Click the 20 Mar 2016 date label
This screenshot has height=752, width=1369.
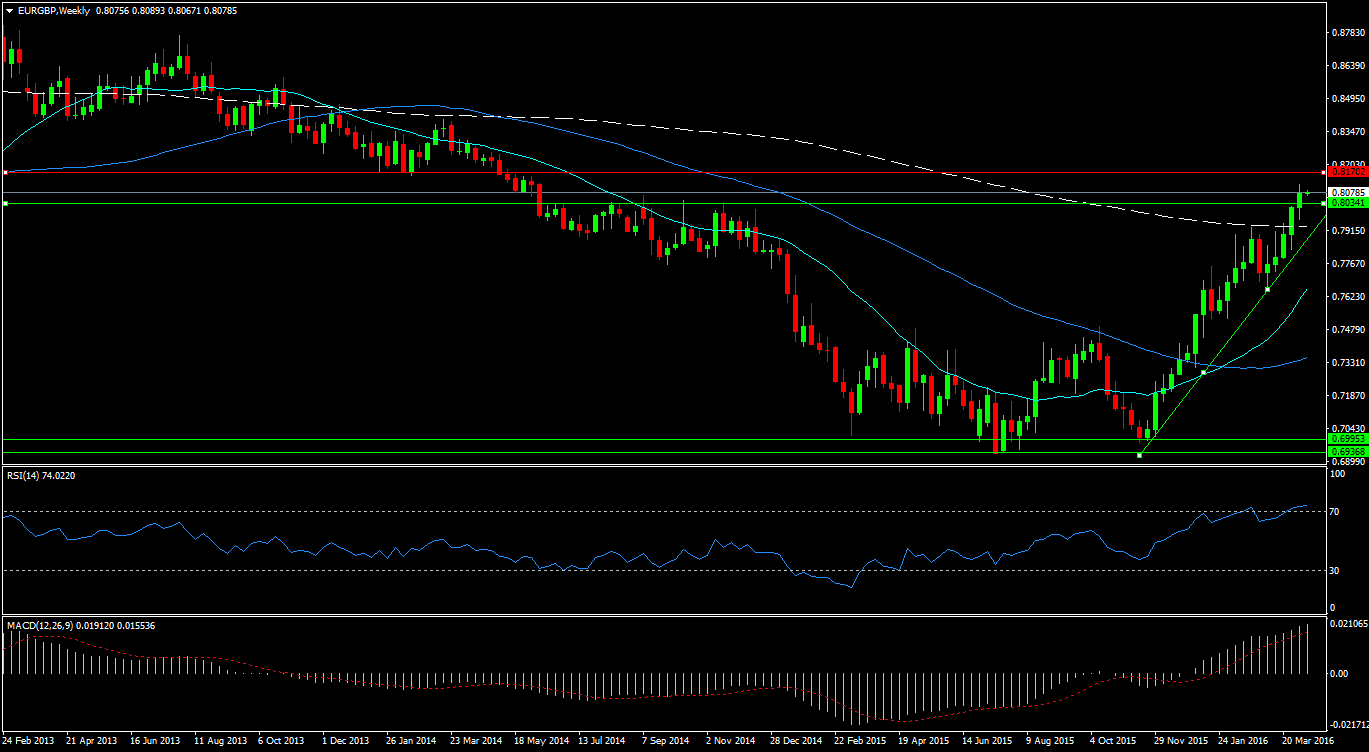pos(1306,741)
